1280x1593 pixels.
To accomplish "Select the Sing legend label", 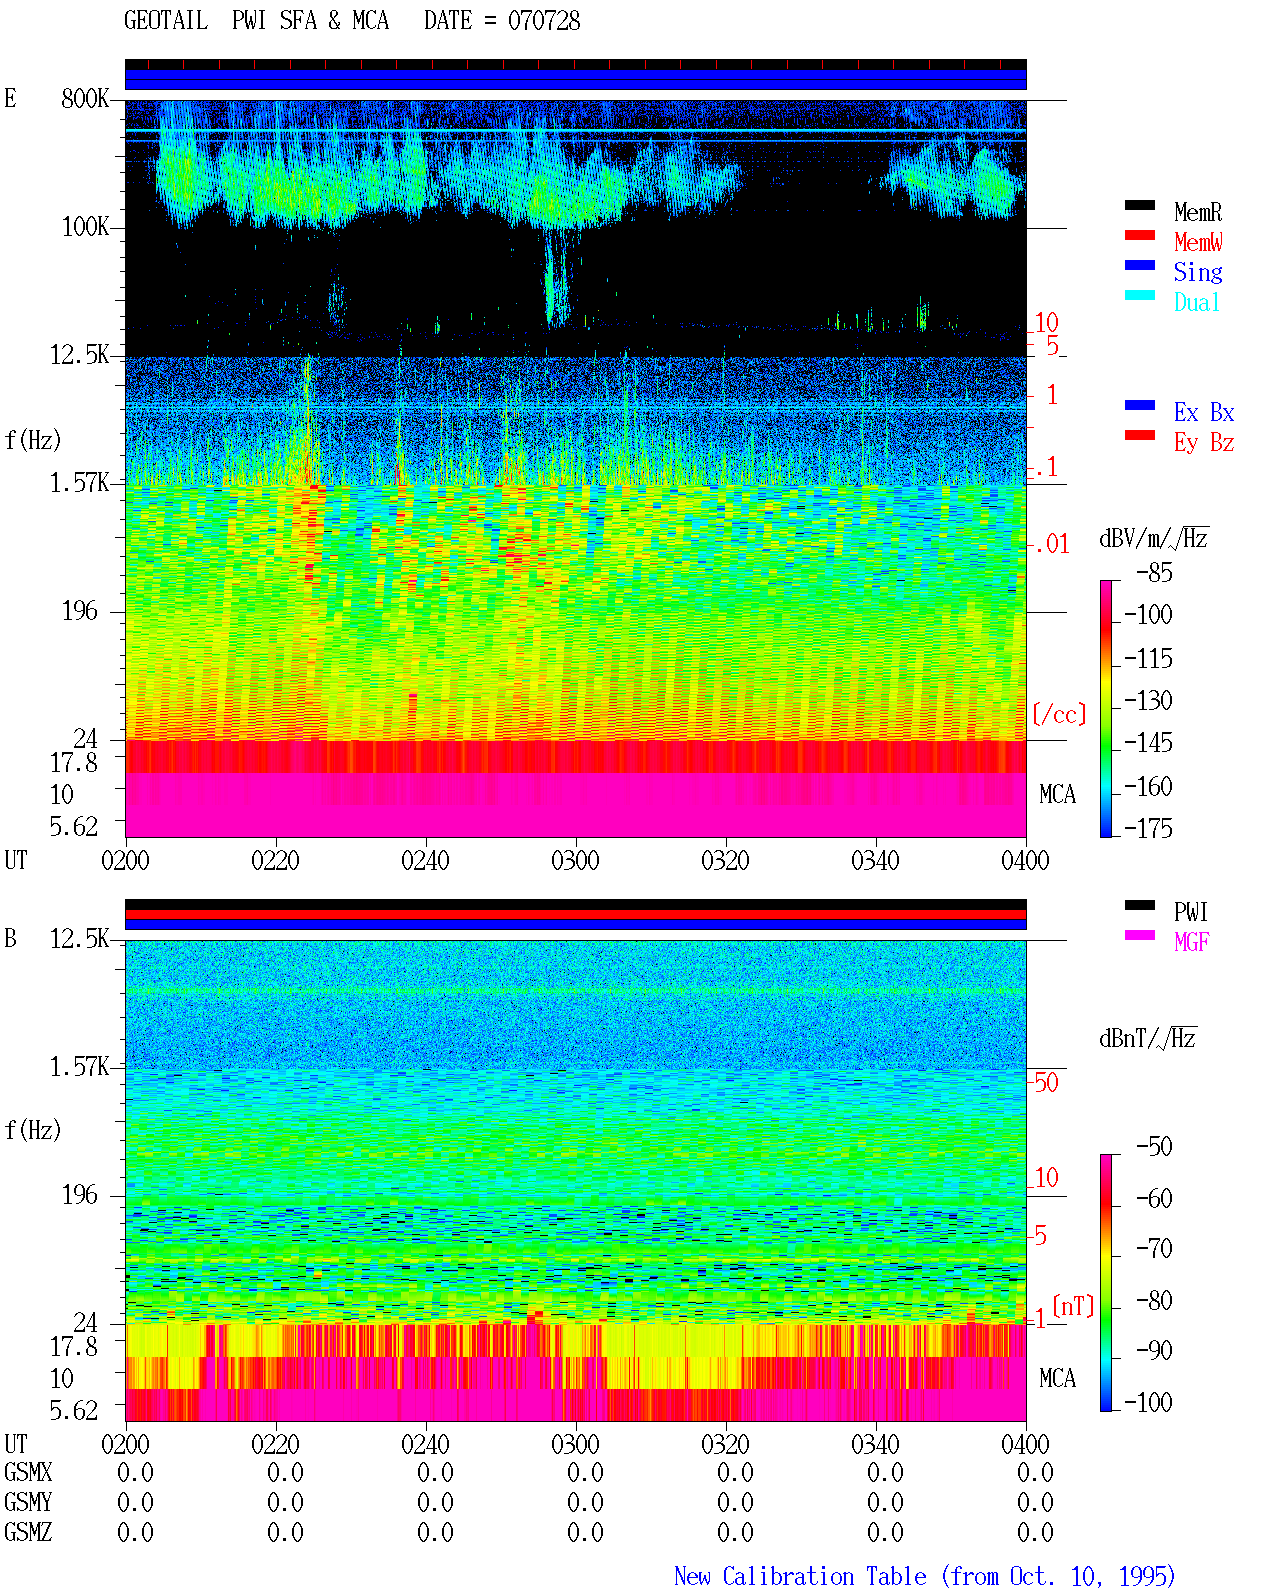I will point(1198,272).
